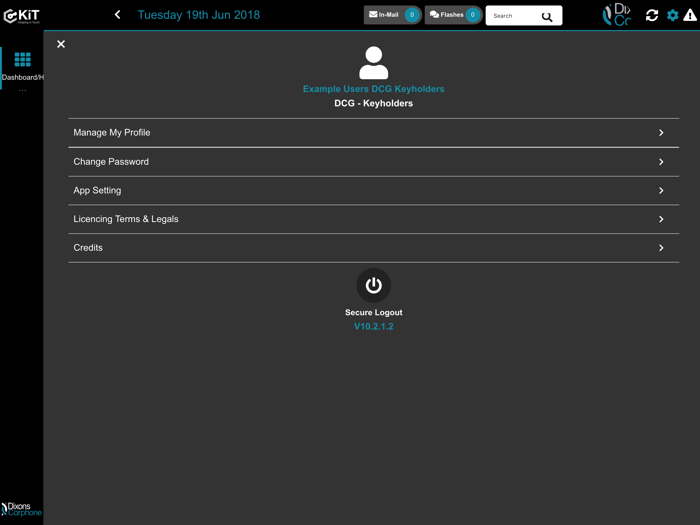Expand the Licencing Terms & Legals chevron

(661, 219)
